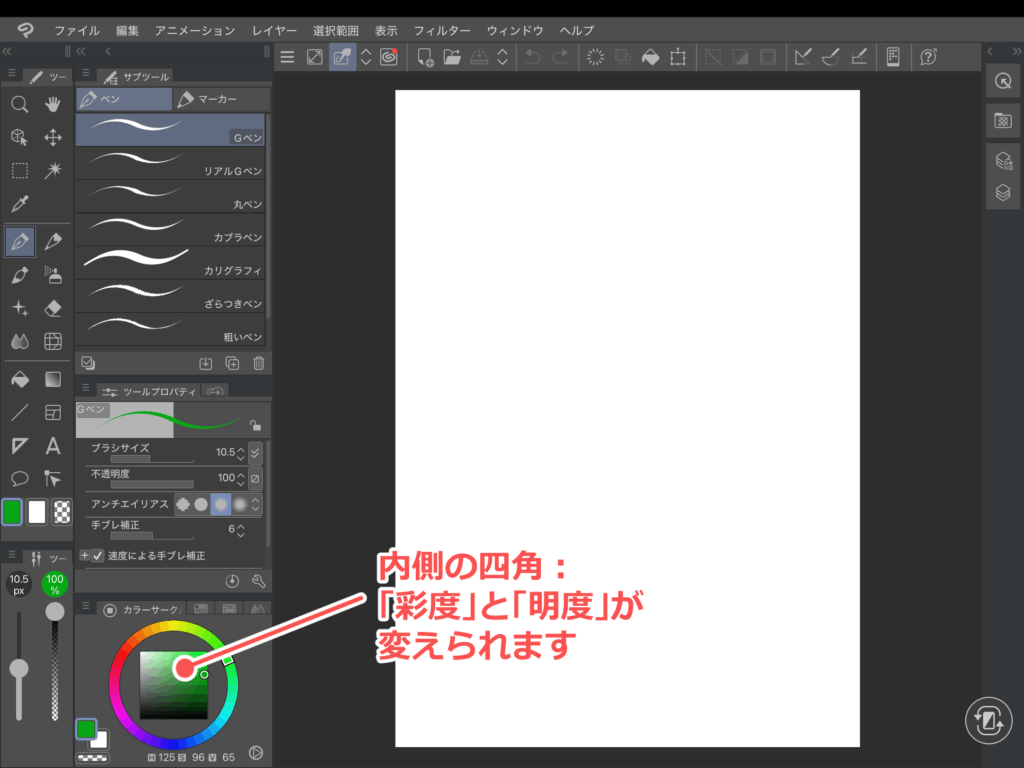Select the Text tool

[54, 446]
